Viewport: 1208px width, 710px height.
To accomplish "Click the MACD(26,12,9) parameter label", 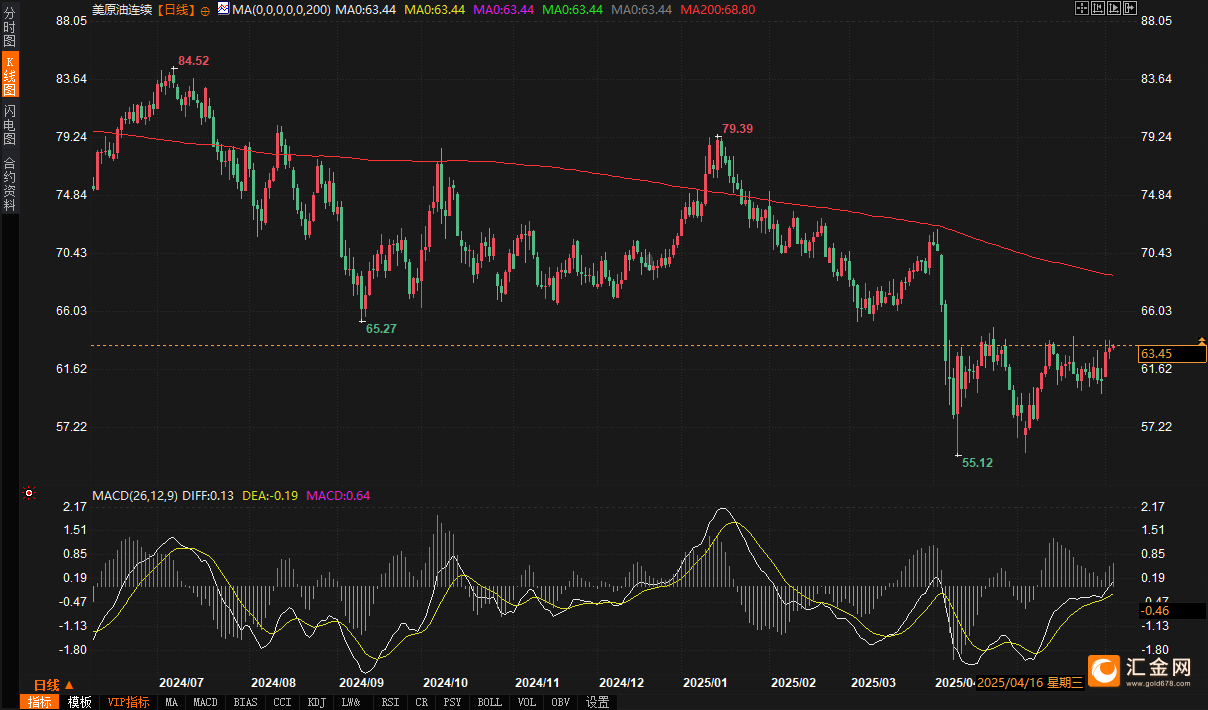I will (135, 495).
